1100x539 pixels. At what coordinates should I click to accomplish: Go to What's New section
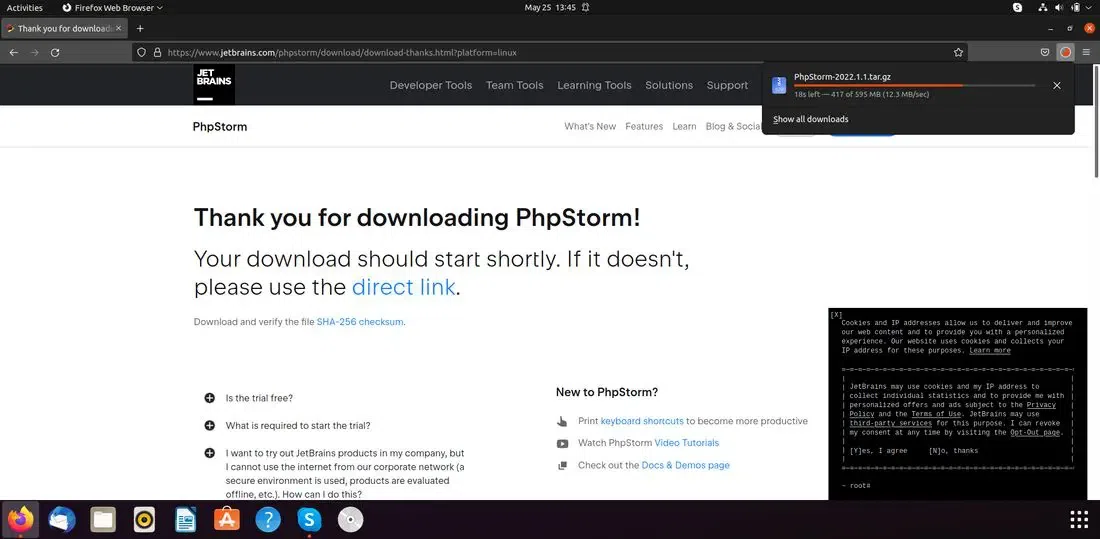click(590, 126)
